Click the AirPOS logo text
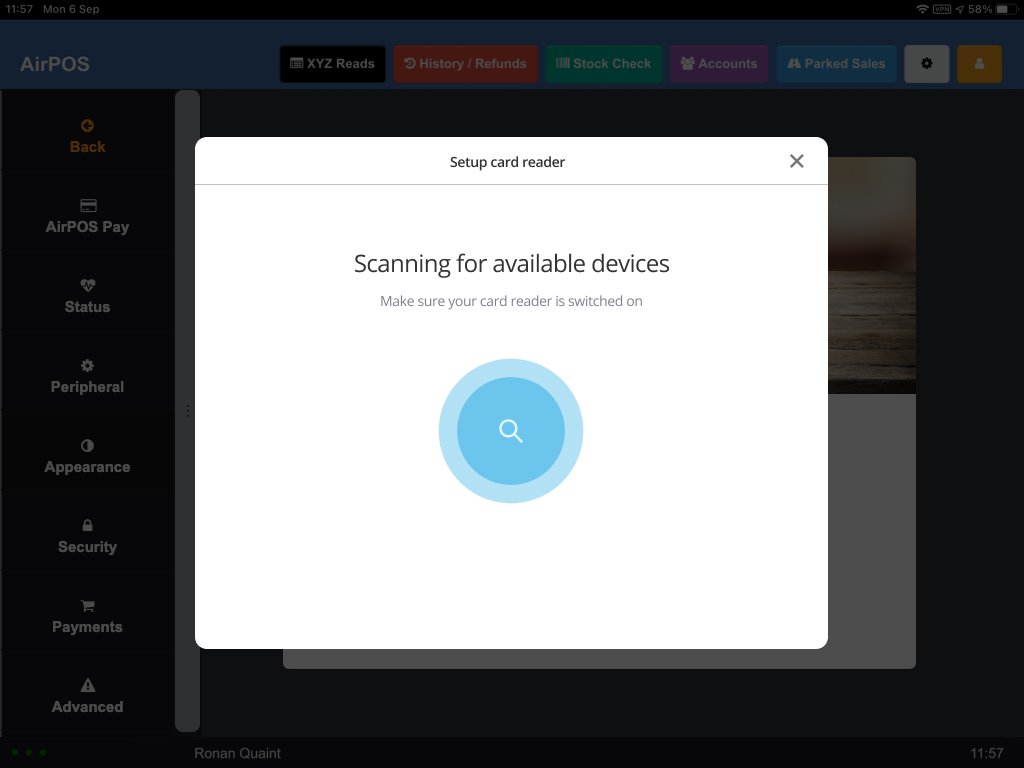Screen dimensions: 1024x768 tap(55, 64)
